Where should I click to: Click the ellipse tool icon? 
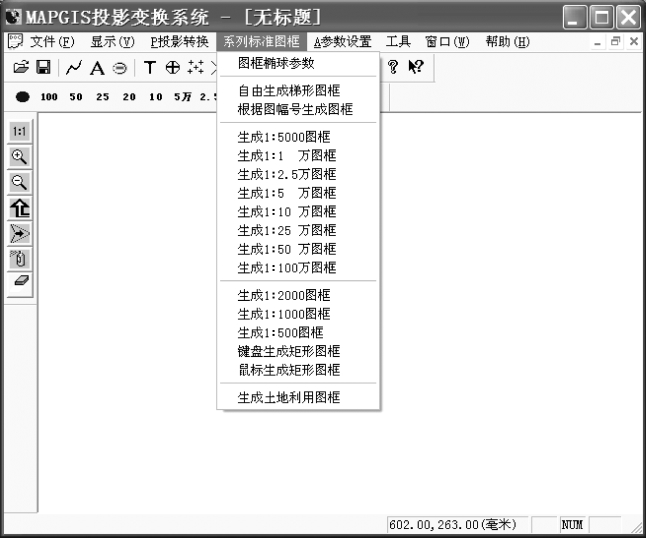pos(120,68)
